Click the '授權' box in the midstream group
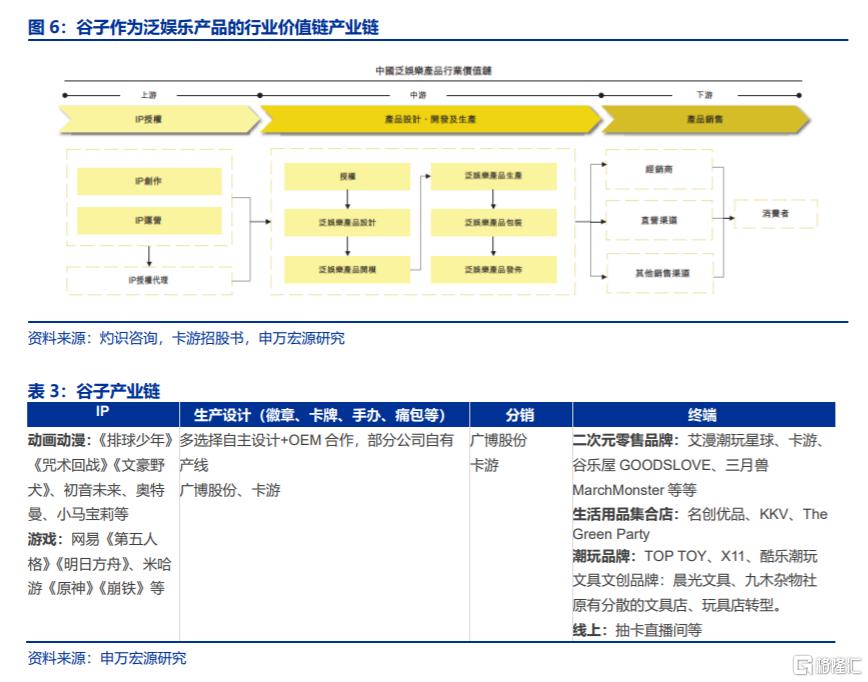The image size is (868, 682). pos(347,177)
